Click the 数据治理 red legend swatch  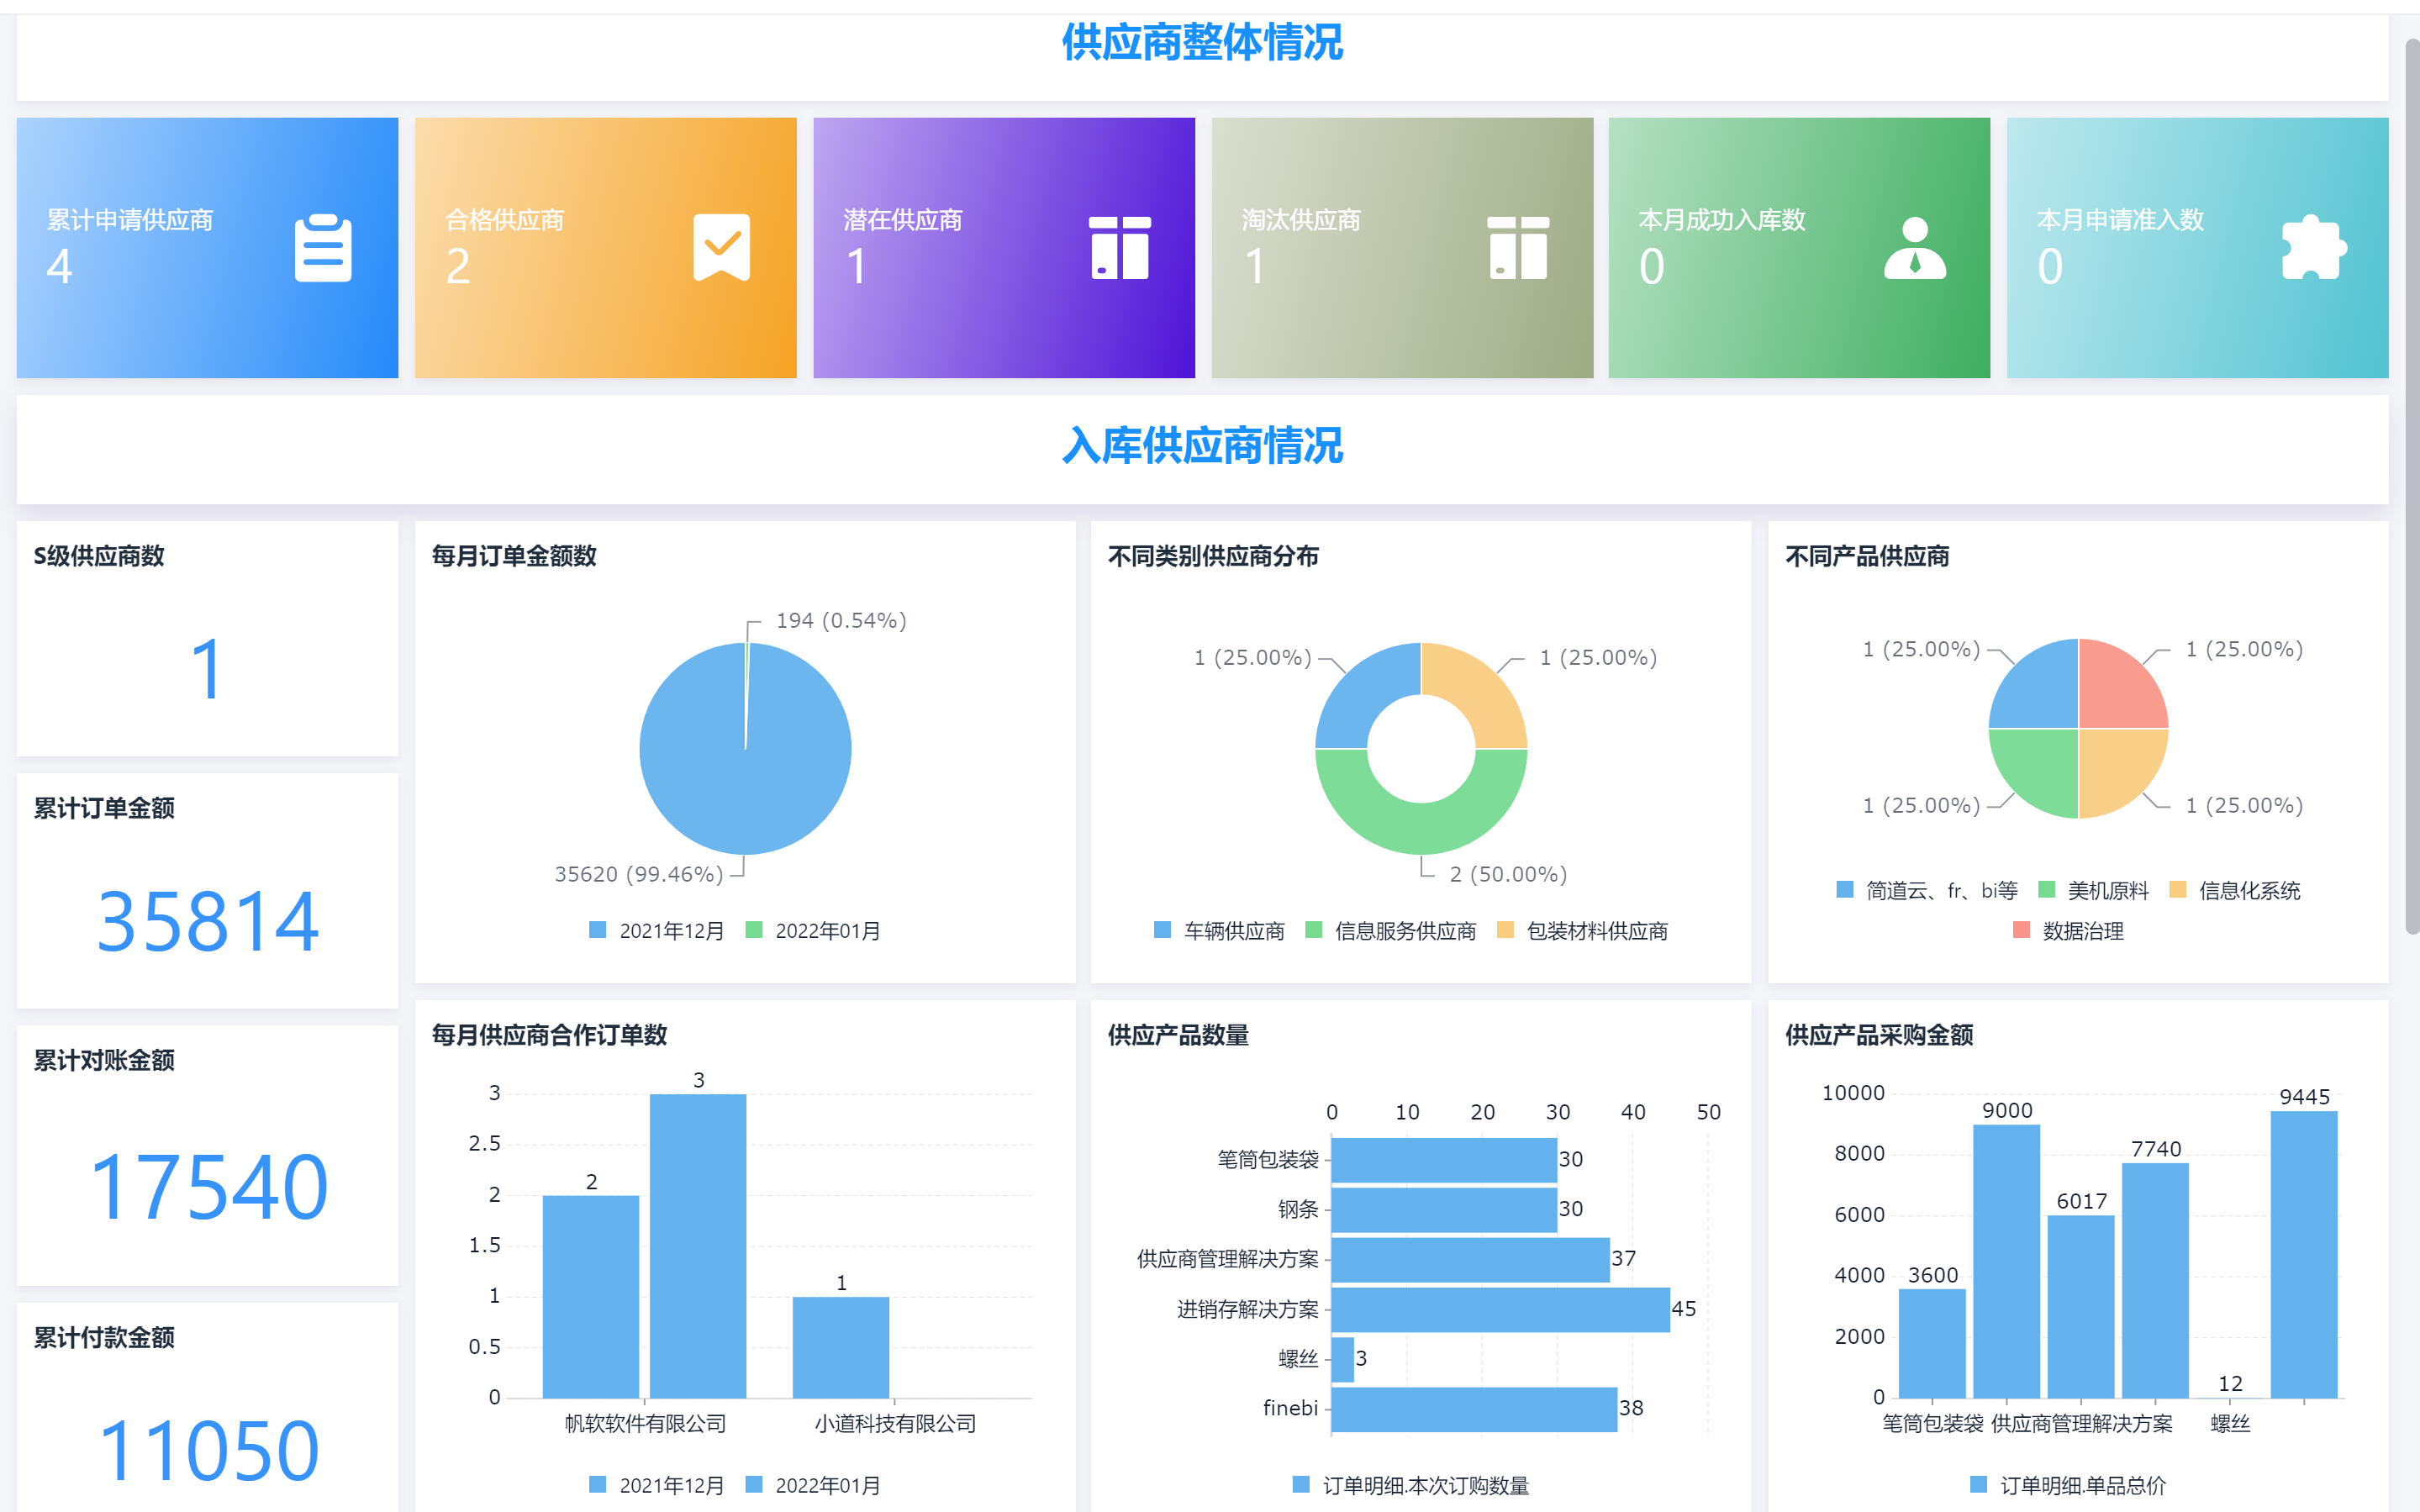2021,931
